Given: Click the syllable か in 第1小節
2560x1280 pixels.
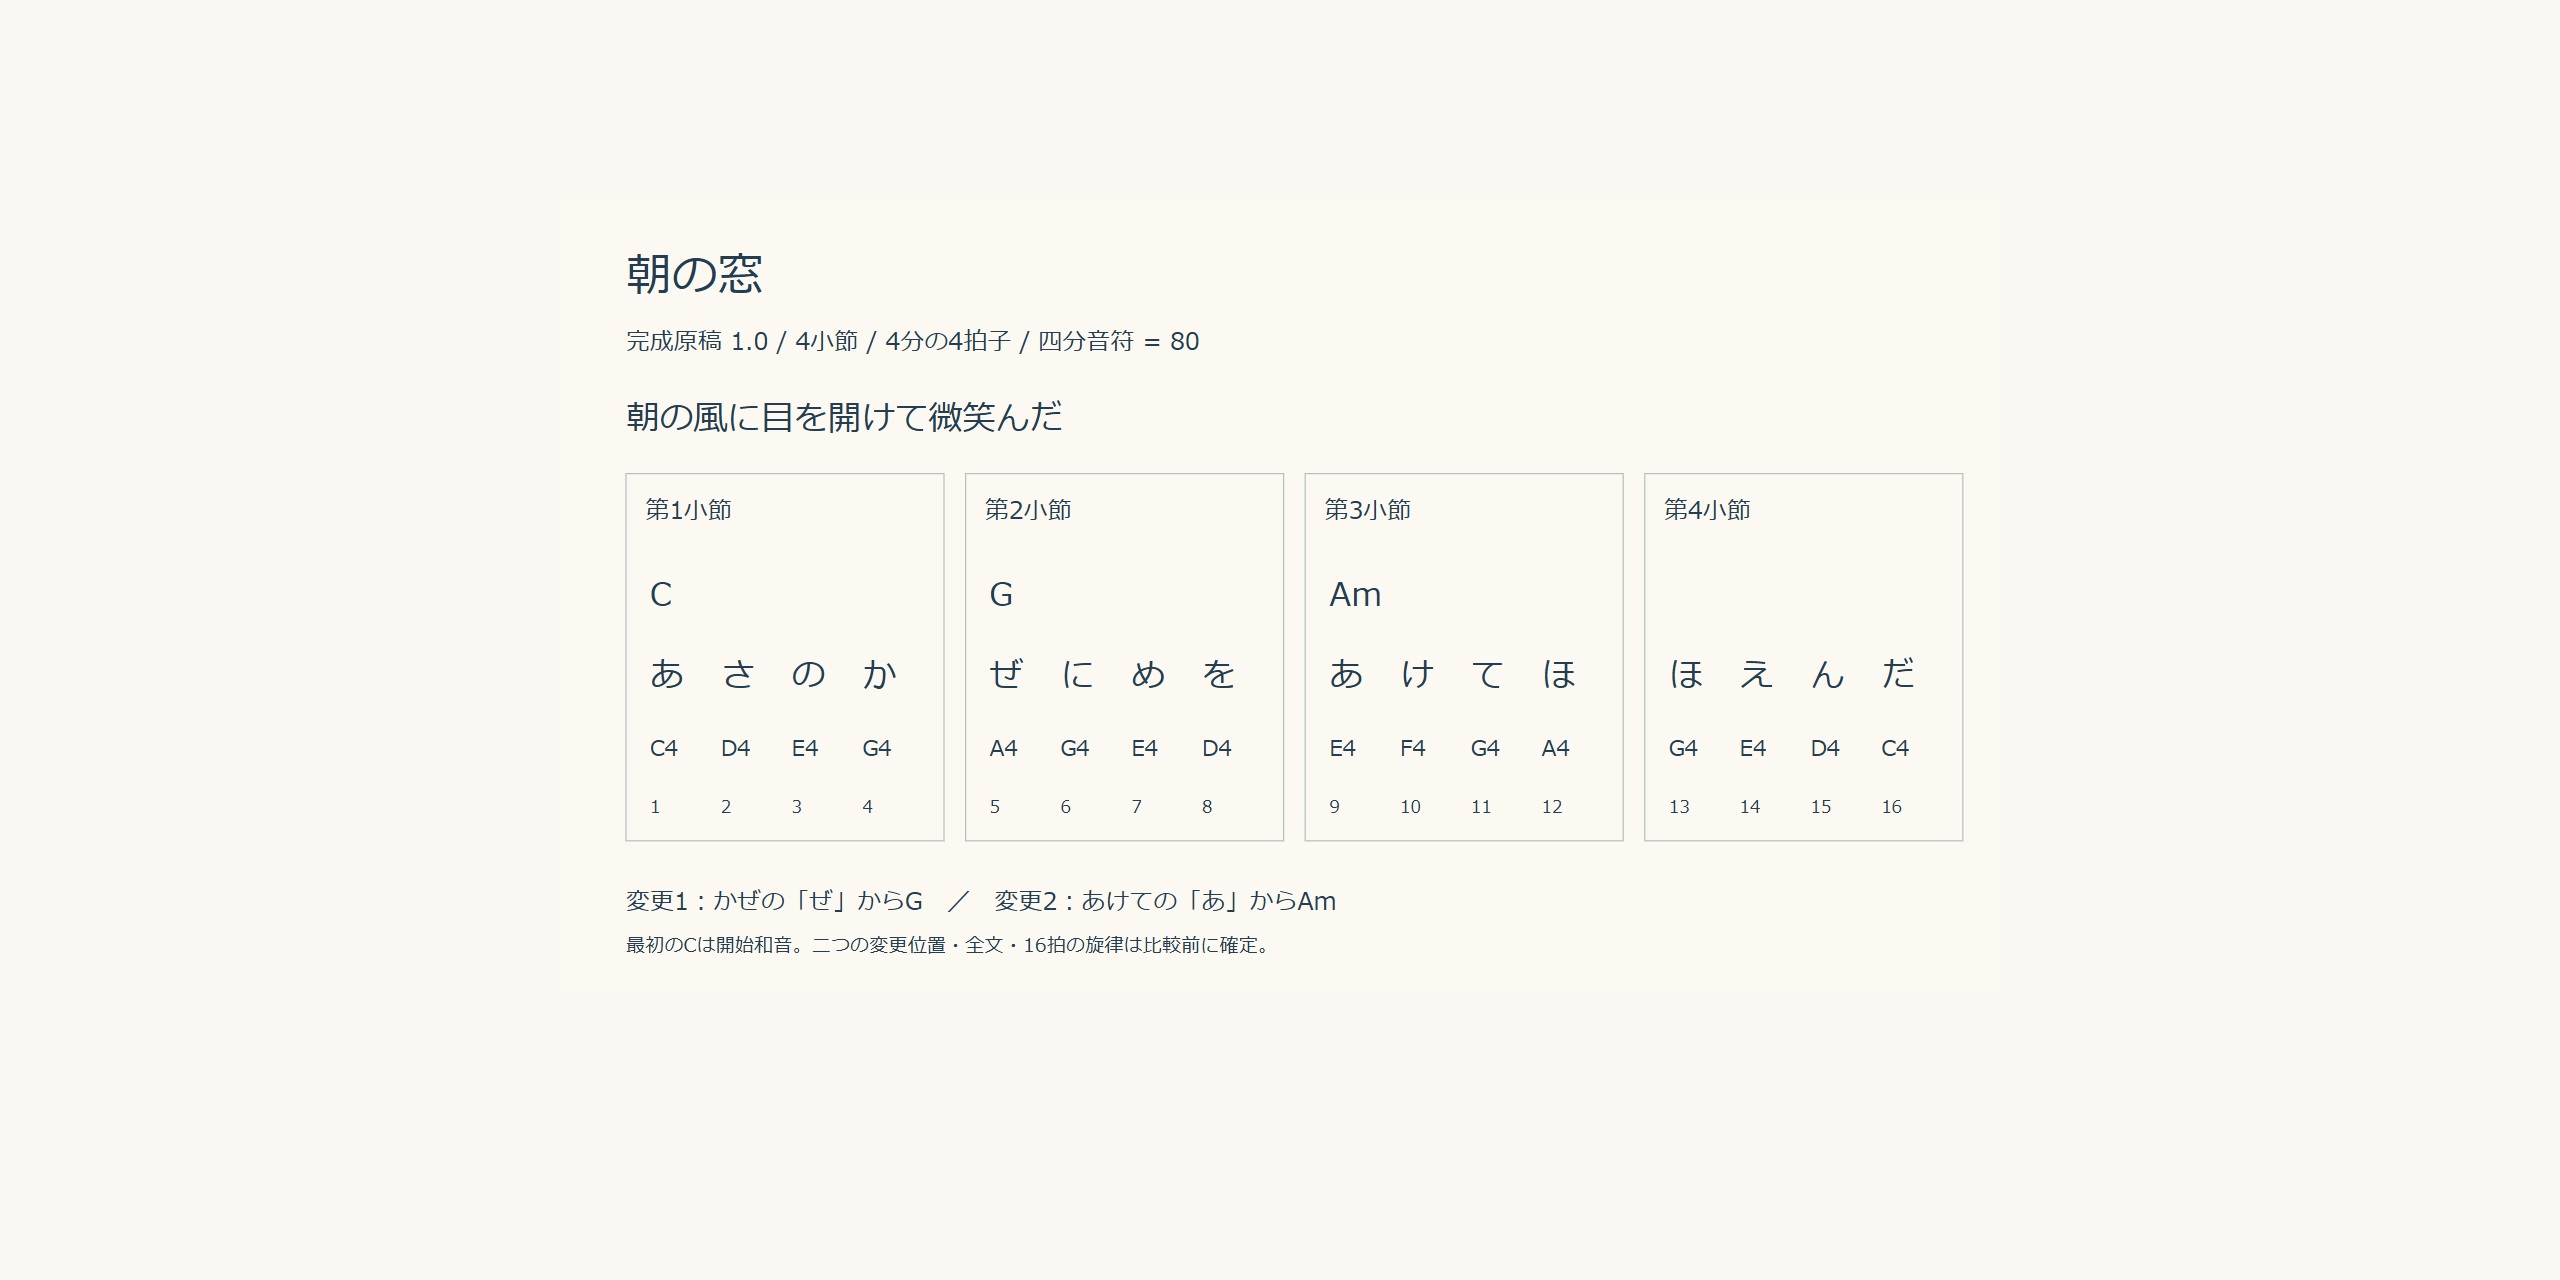Looking at the screenshot, I should tap(879, 674).
